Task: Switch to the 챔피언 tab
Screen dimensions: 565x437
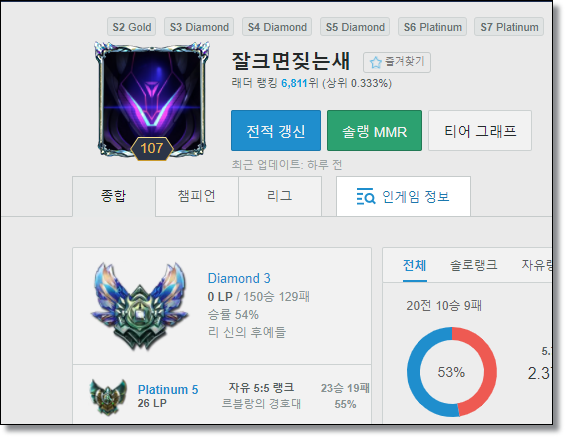Action: click(x=197, y=196)
